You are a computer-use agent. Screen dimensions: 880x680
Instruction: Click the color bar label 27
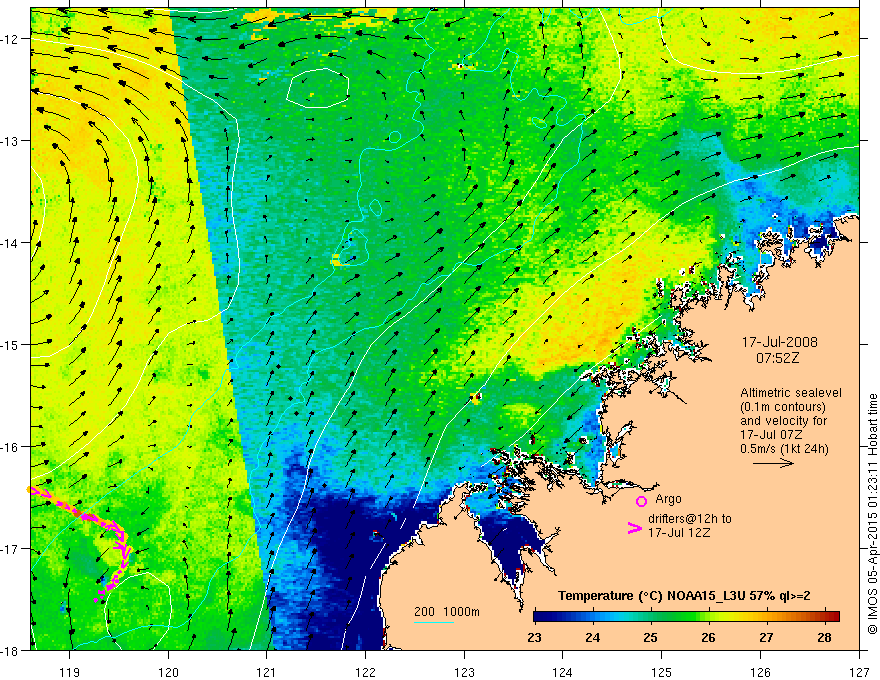click(x=766, y=637)
